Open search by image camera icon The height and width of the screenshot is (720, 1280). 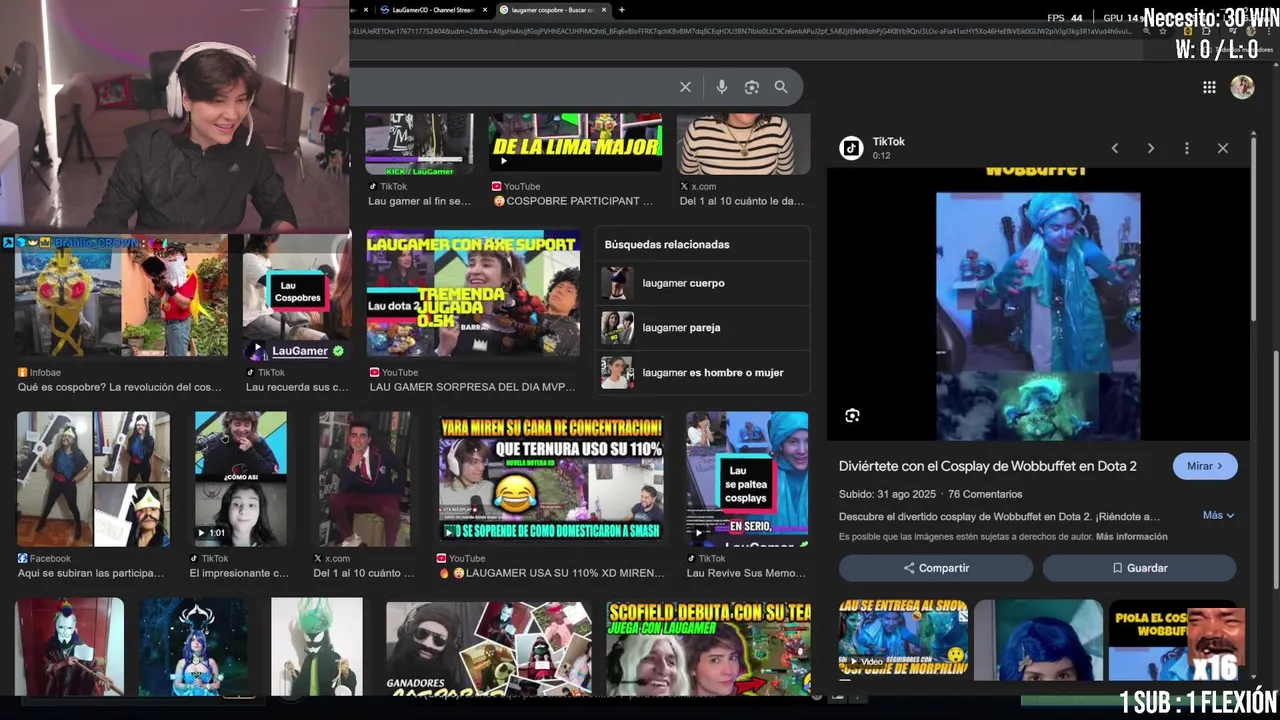(752, 87)
